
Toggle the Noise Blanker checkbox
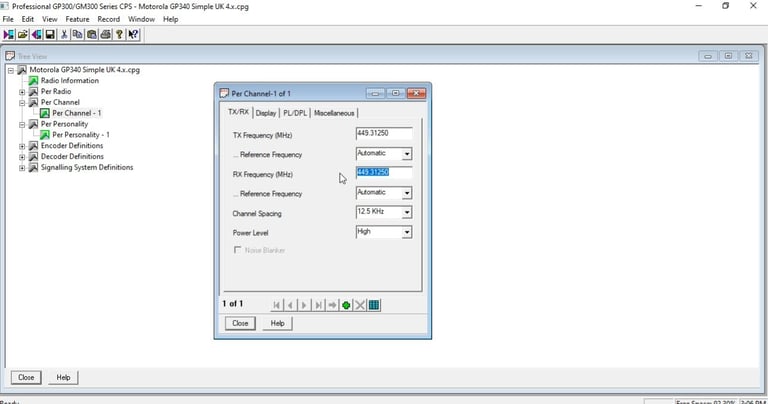[238, 250]
